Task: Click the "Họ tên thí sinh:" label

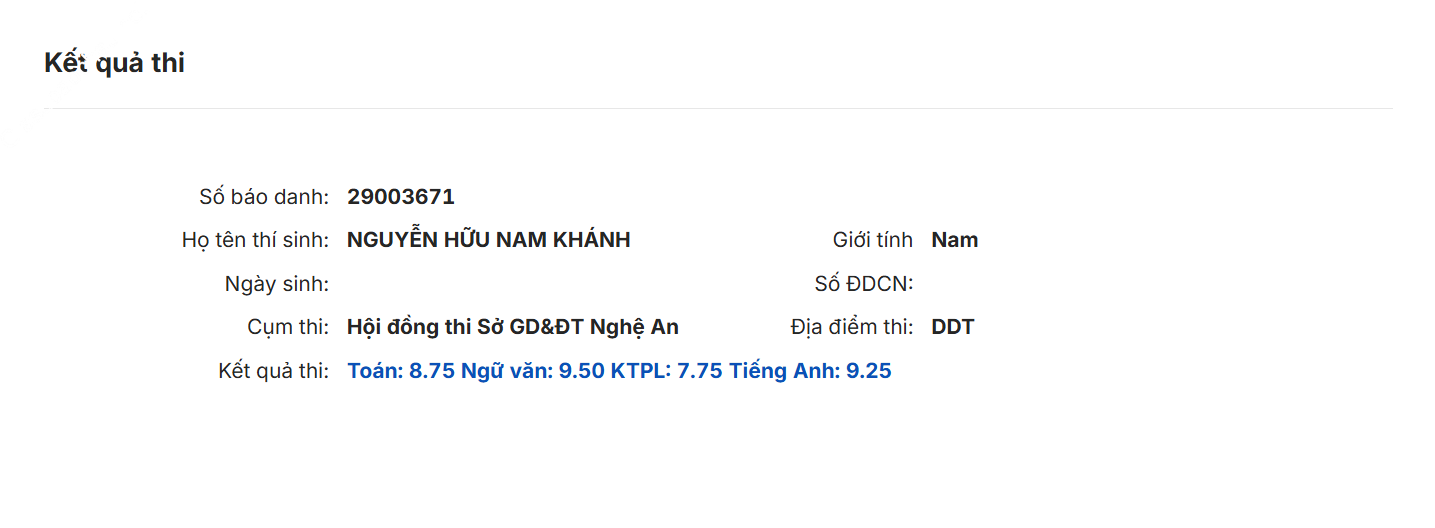Action: pyautogui.click(x=255, y=240)
